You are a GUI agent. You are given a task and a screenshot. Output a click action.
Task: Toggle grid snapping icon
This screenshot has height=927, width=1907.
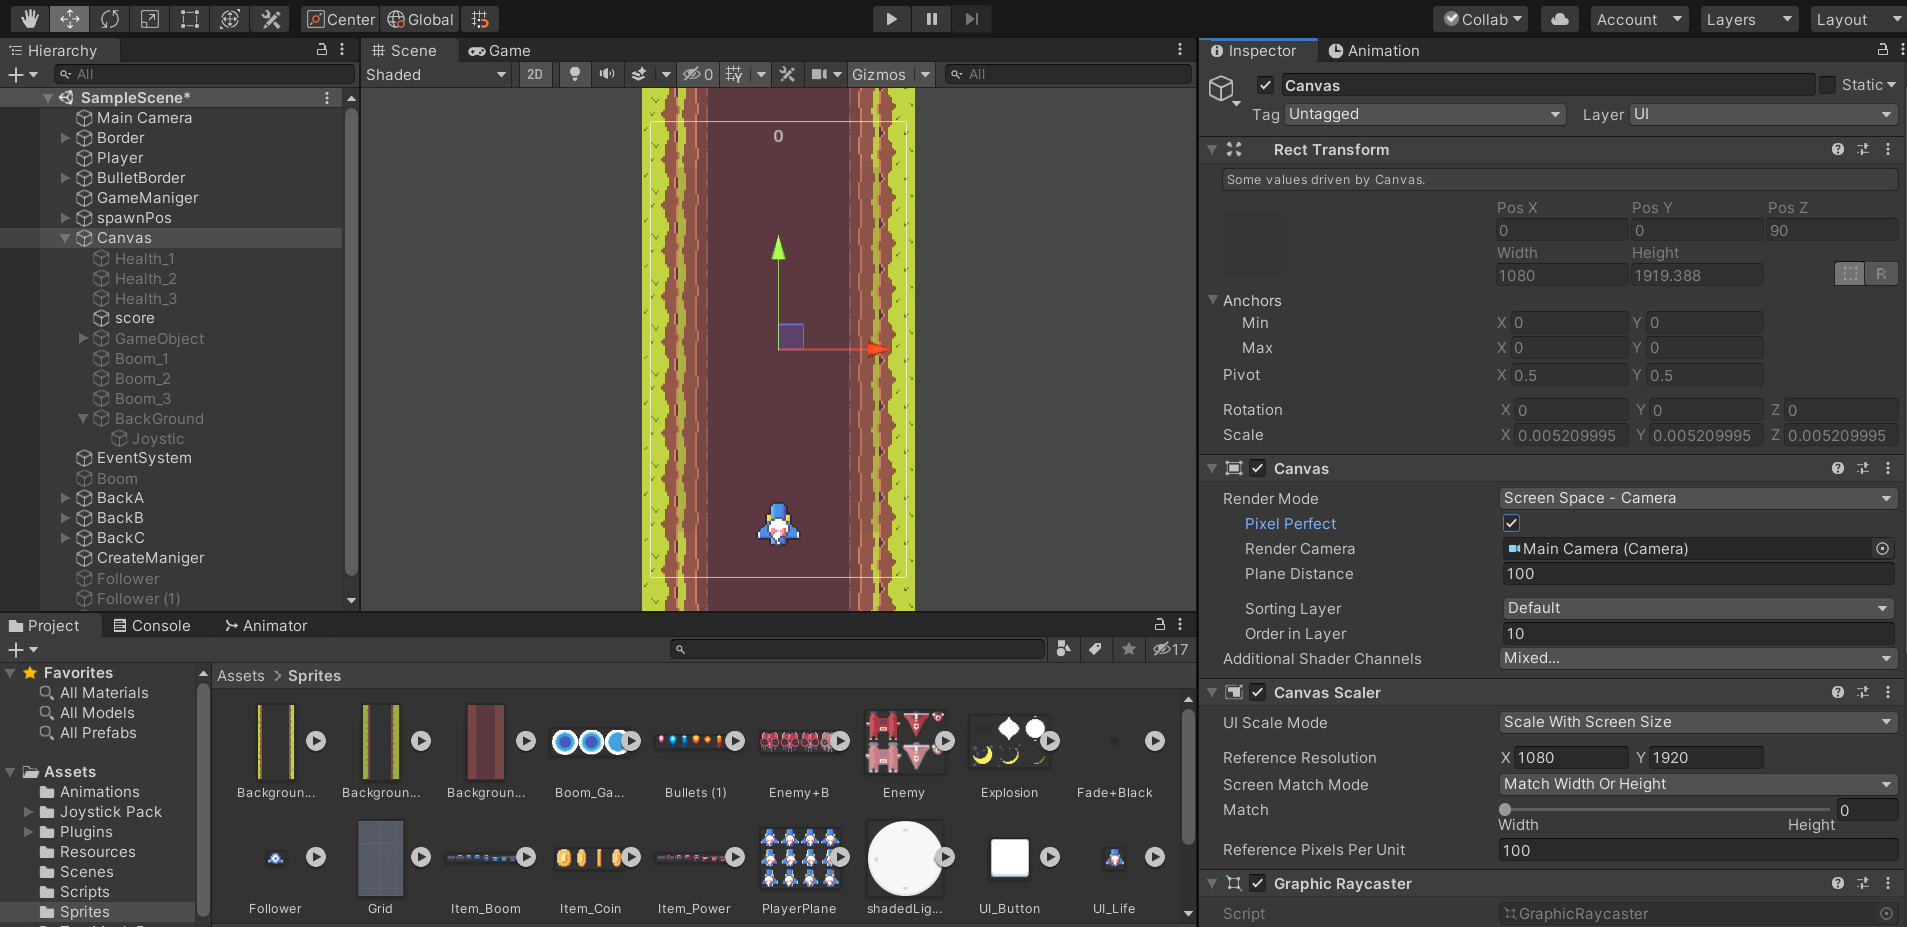pyautogui.click(x=480, y=19)
